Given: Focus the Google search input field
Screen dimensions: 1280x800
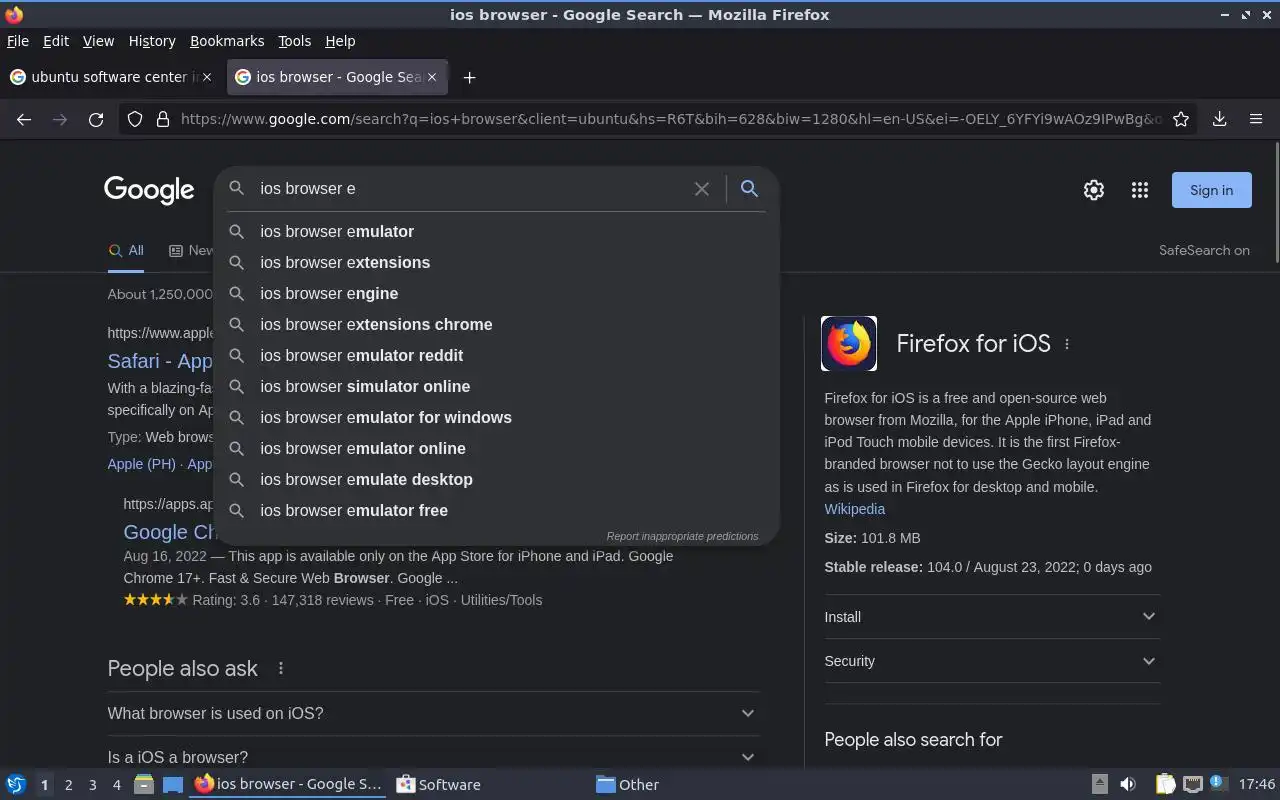Looking at the screenshot, I should 470,189.
